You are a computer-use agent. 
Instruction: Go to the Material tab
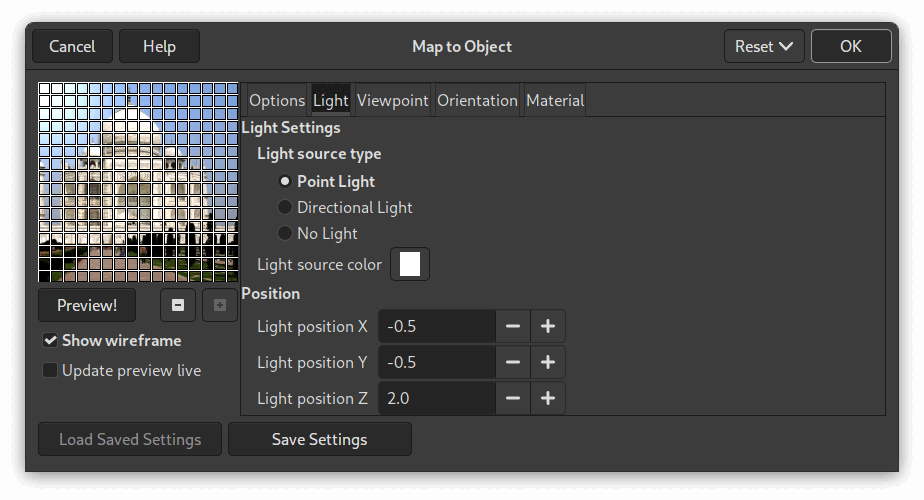(x=555, y=100)
